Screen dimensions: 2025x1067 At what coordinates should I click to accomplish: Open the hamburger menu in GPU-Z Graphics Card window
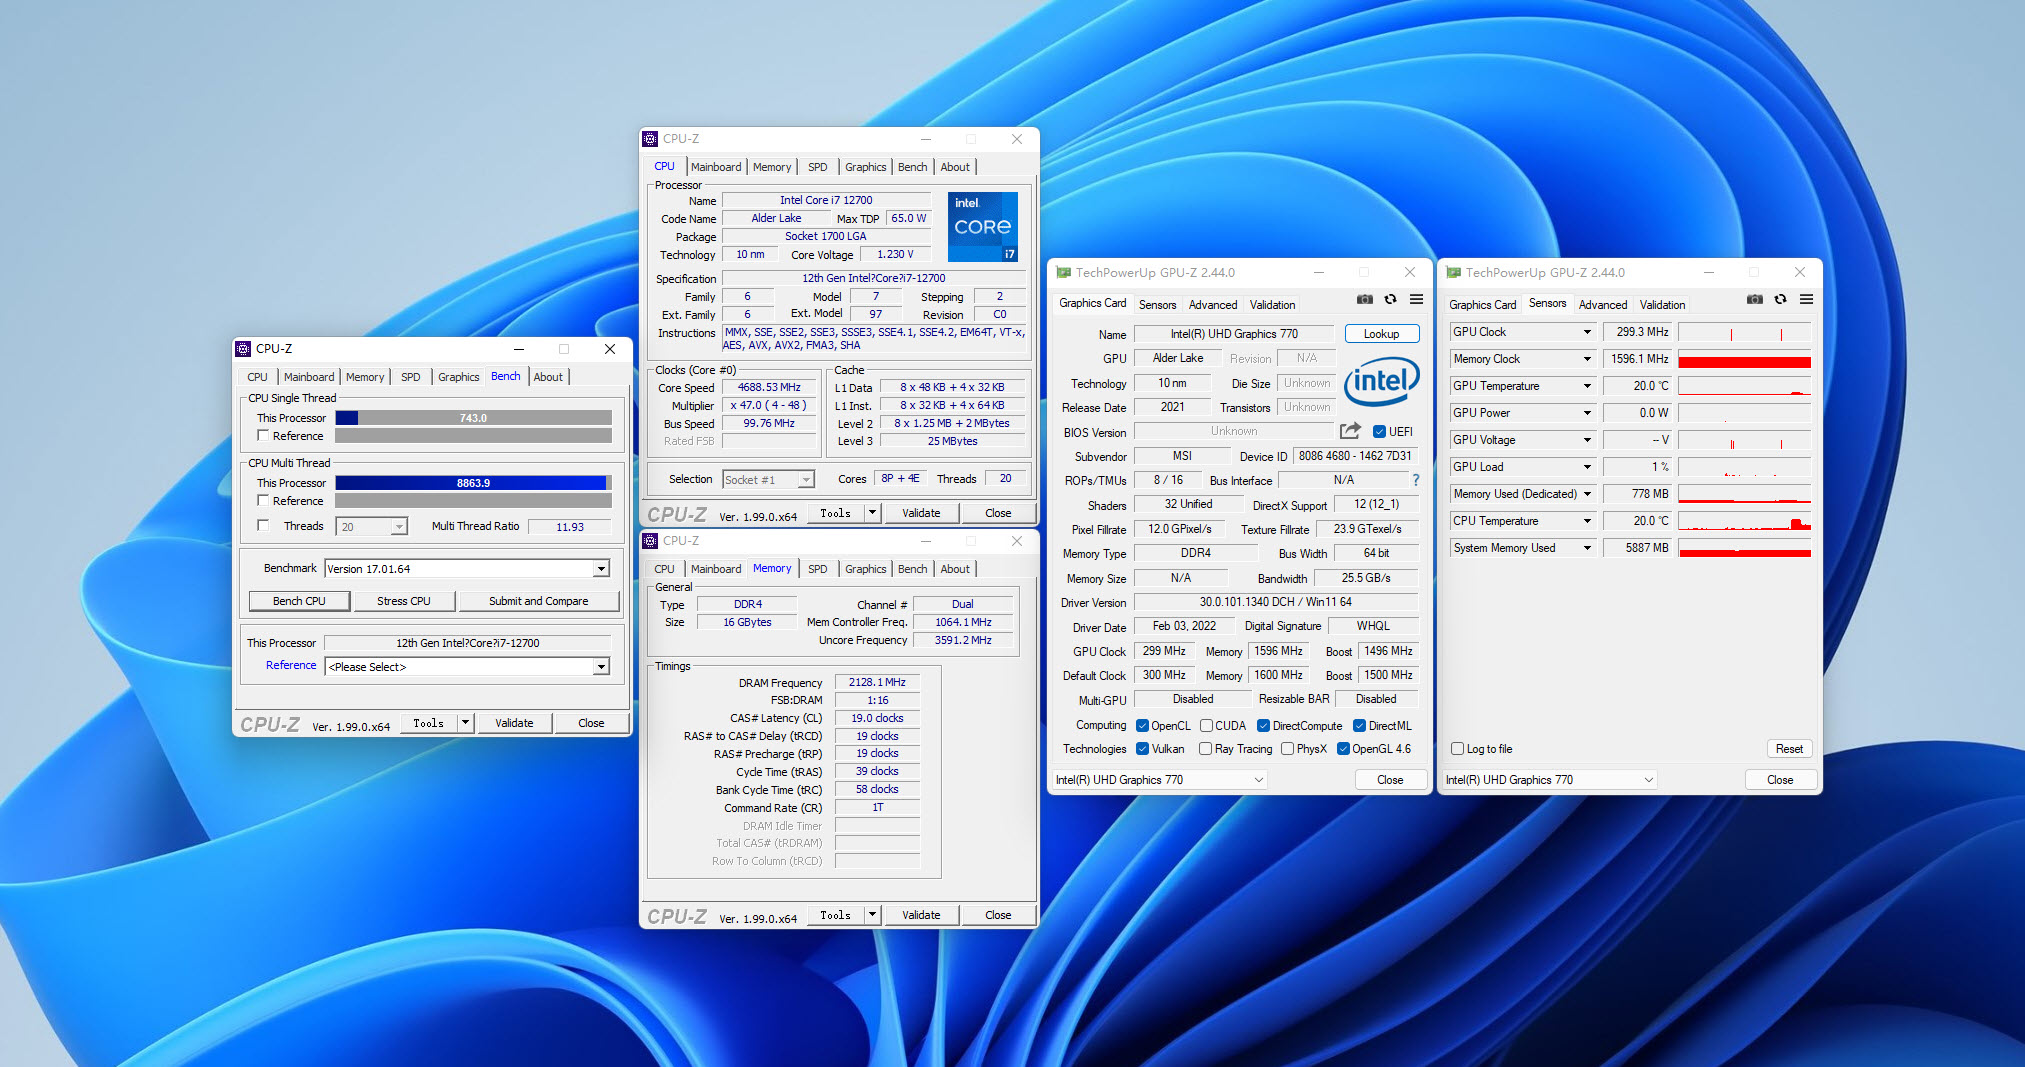tap(1416, 299)
